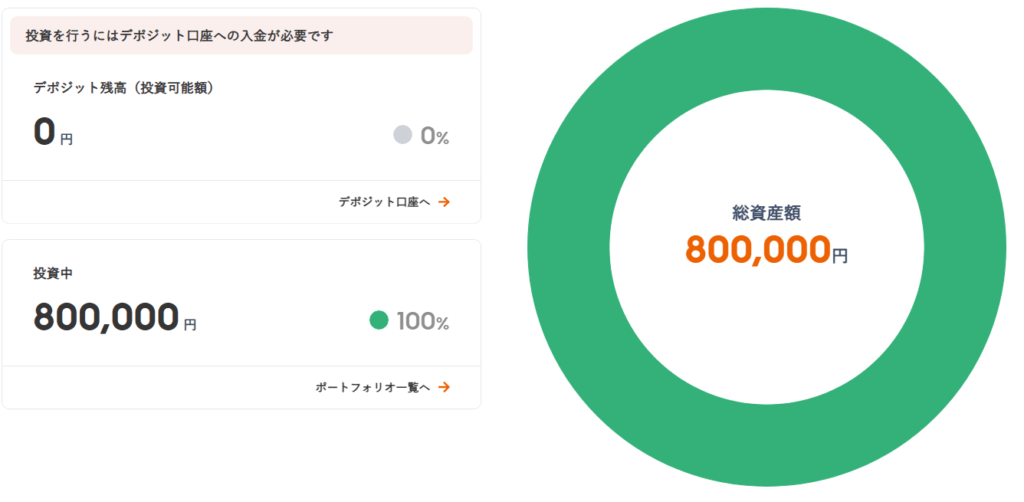Click the 総資産額 label in the chart

[766, 213]
